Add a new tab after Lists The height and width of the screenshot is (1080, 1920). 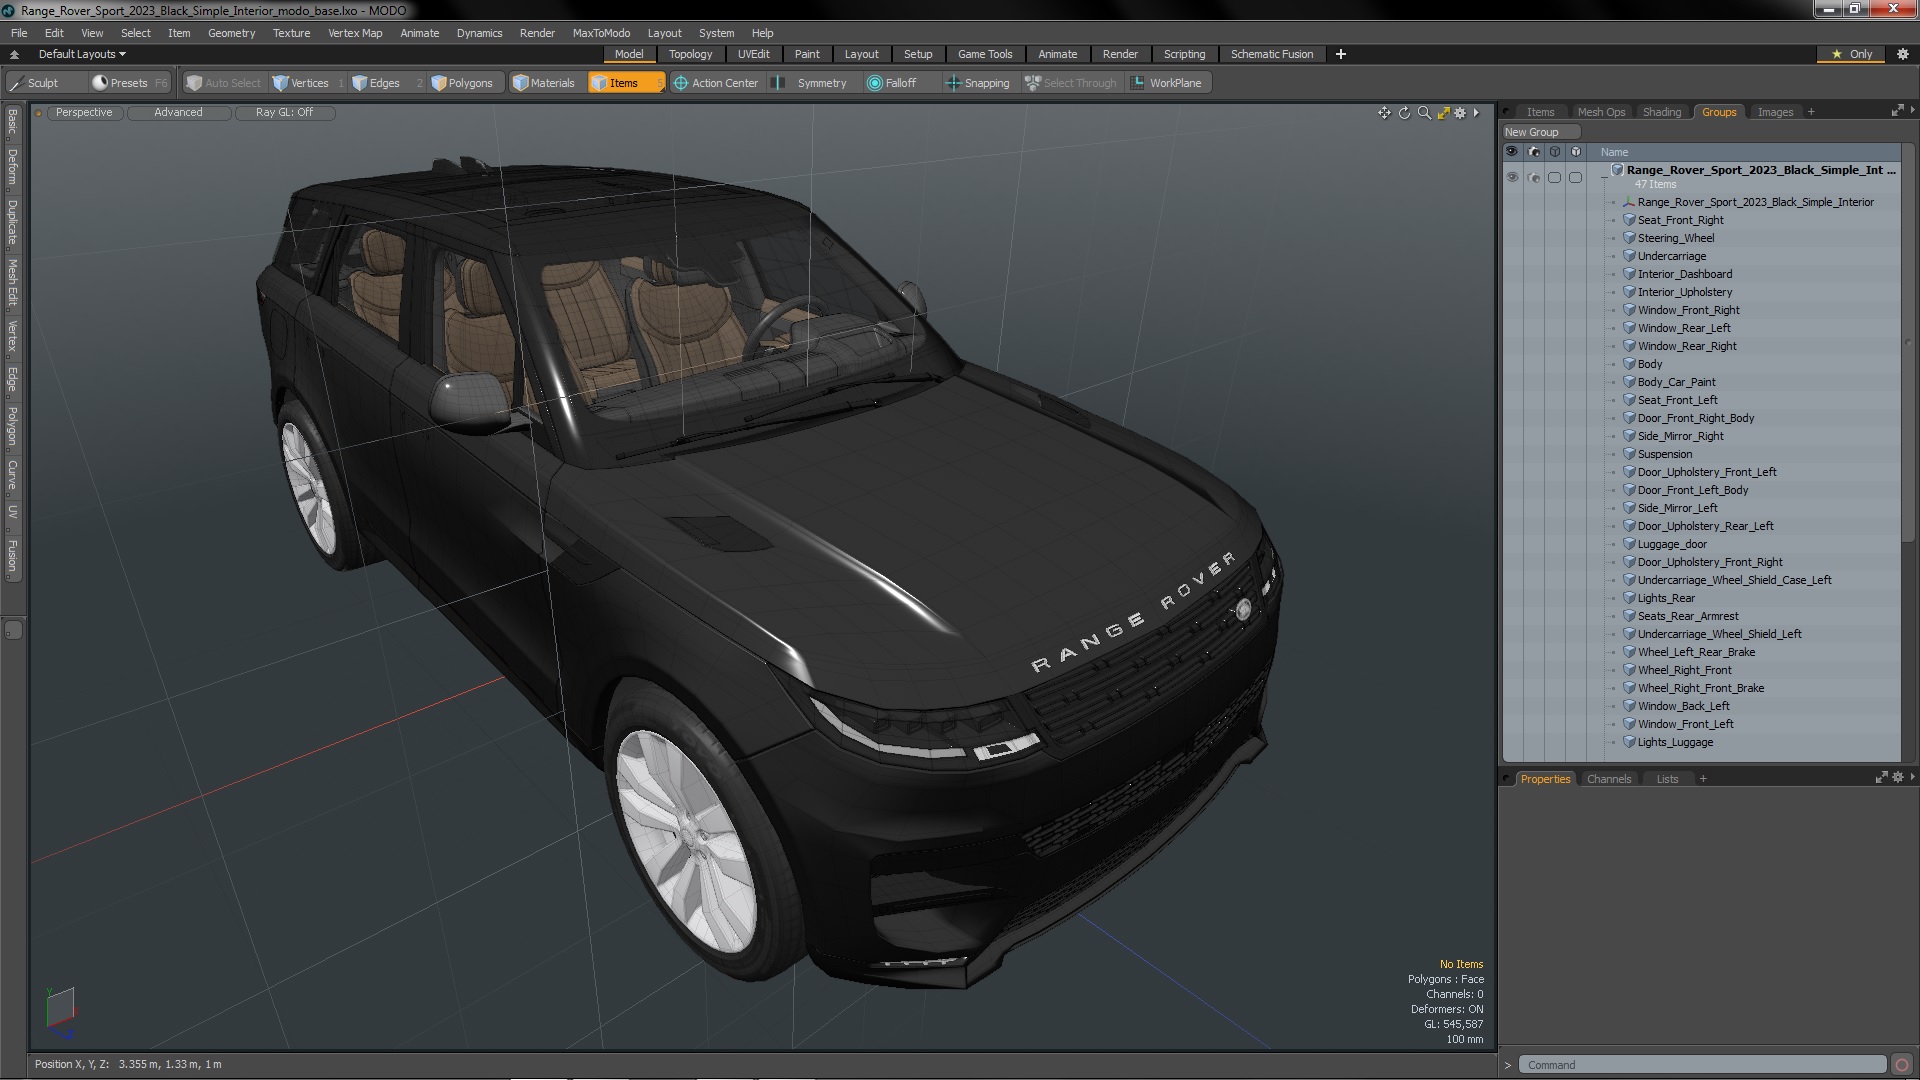1703,779
